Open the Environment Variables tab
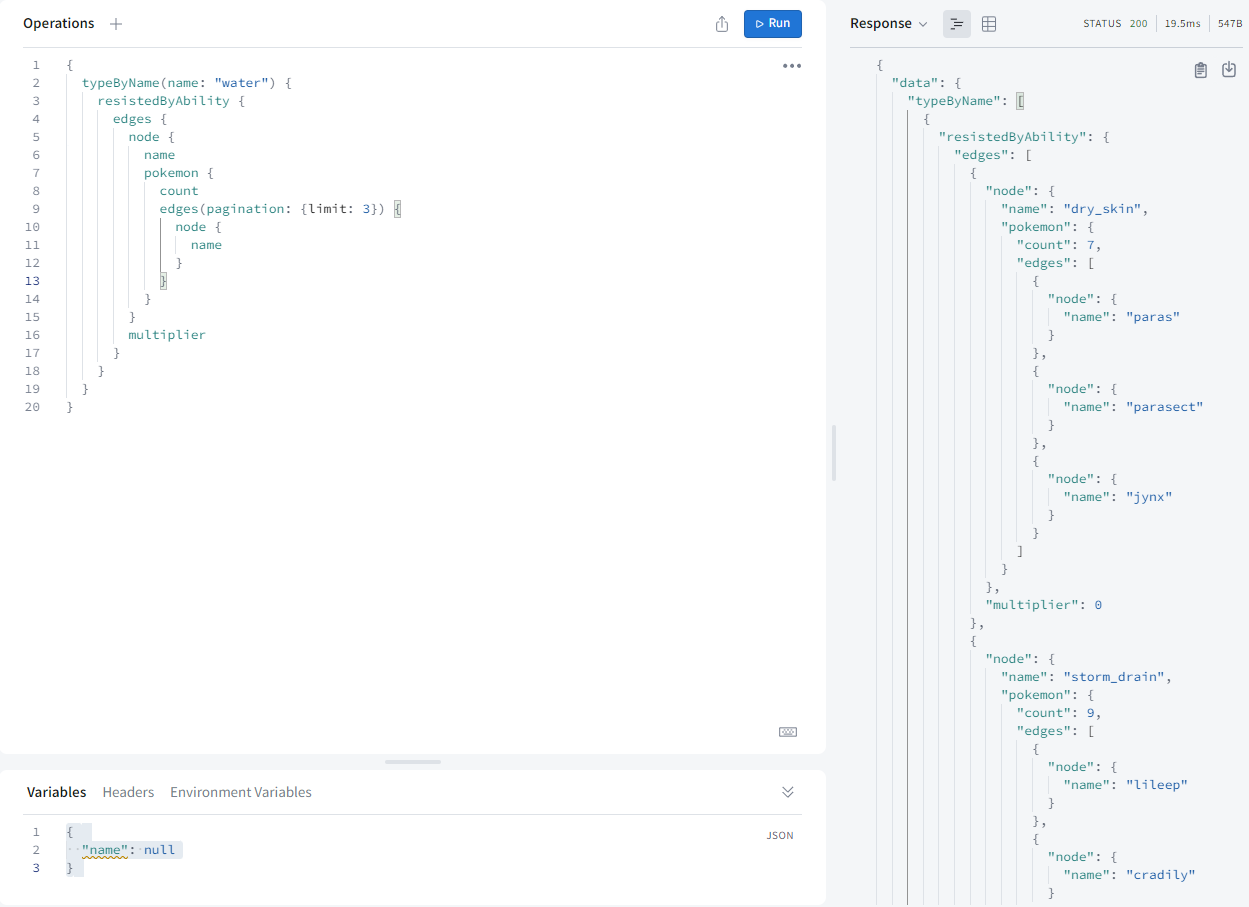The height and width of the screenshot is (907, 1249). pos(241,792)
